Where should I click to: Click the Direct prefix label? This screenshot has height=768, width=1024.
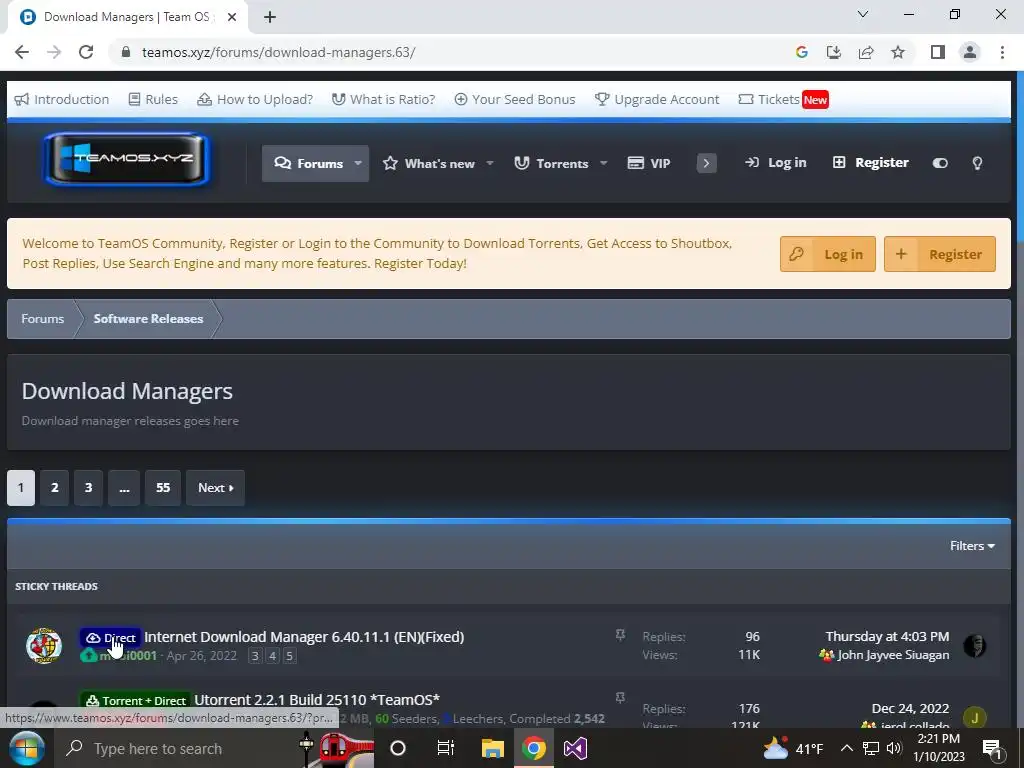[110, 637]
